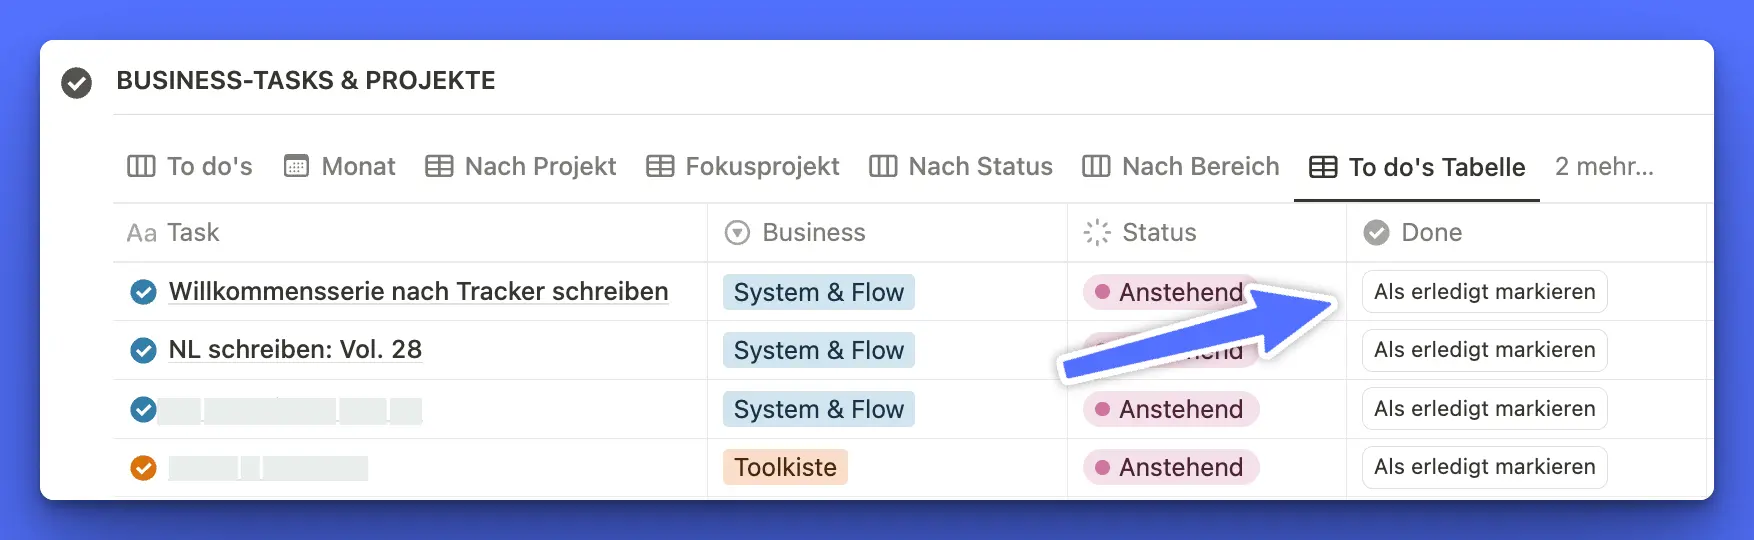
Task: Switch to the Nach Bereich tab
Action: (x=1181, y=166)
